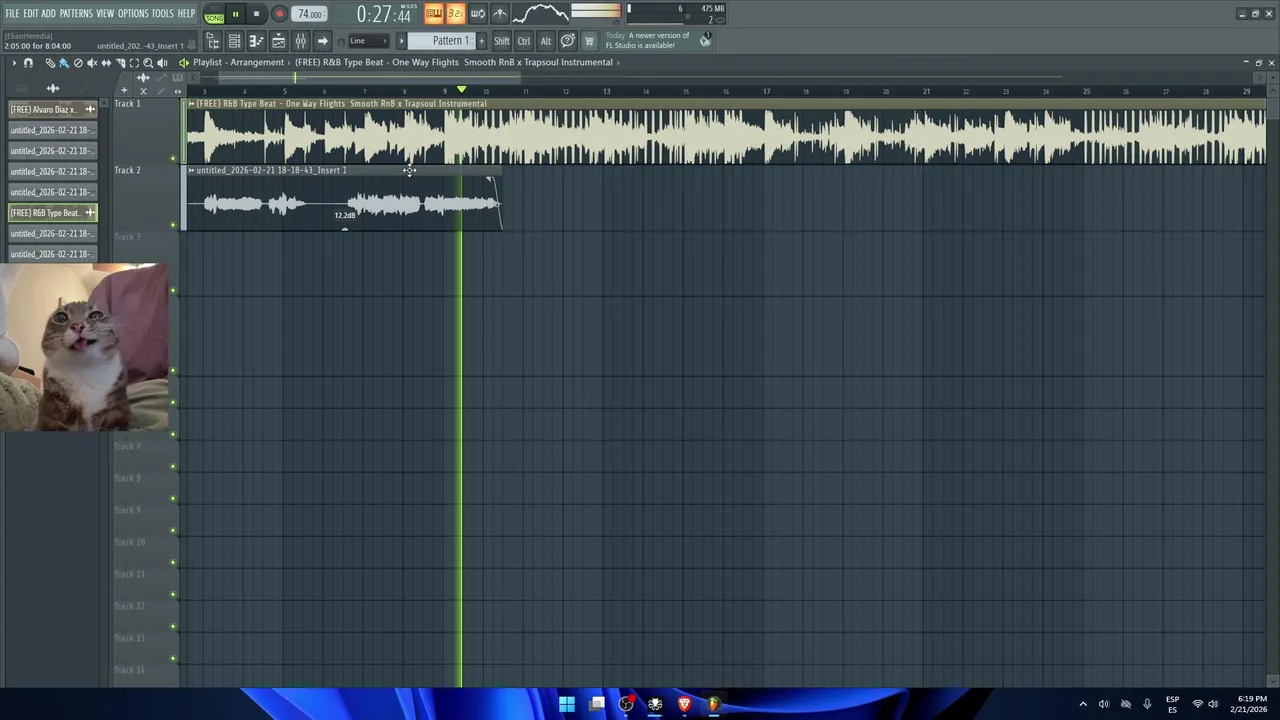Click Playlist speaker icon beside title
Screen dimensions: 1280x720
[x=183, y=62]
